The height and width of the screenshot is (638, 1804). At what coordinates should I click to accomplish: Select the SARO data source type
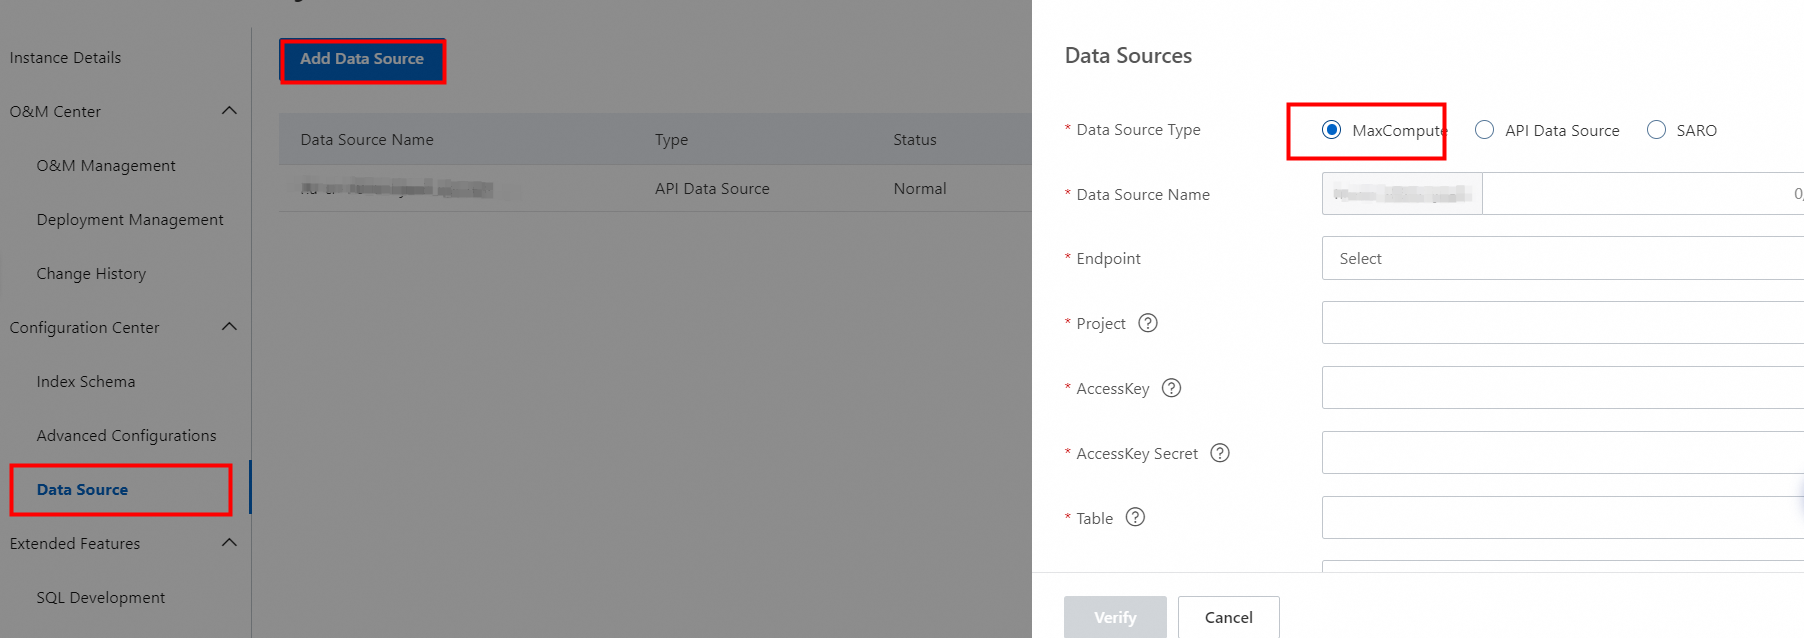(1657, 130)
